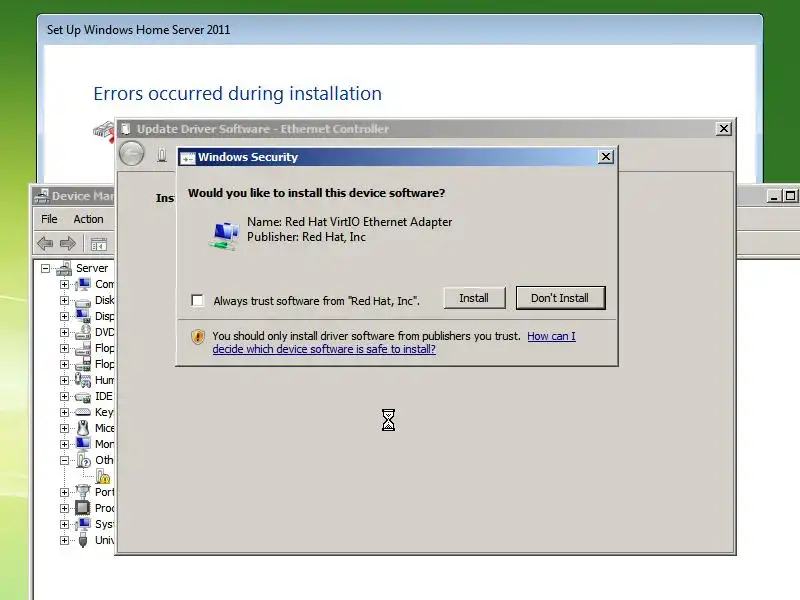Expand the IDE controllers node
Viewport: 800px width, 600px height.
pos(64,396)
